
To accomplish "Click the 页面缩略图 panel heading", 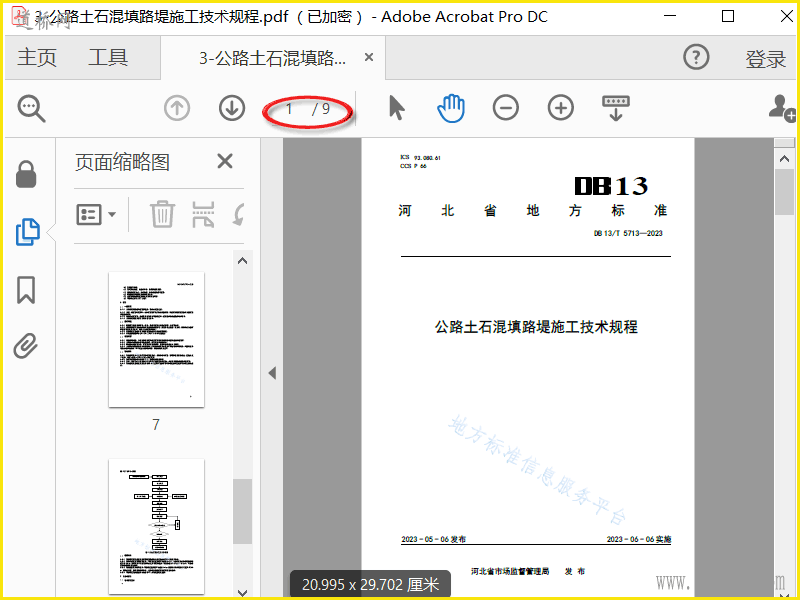I will [122, 162].
